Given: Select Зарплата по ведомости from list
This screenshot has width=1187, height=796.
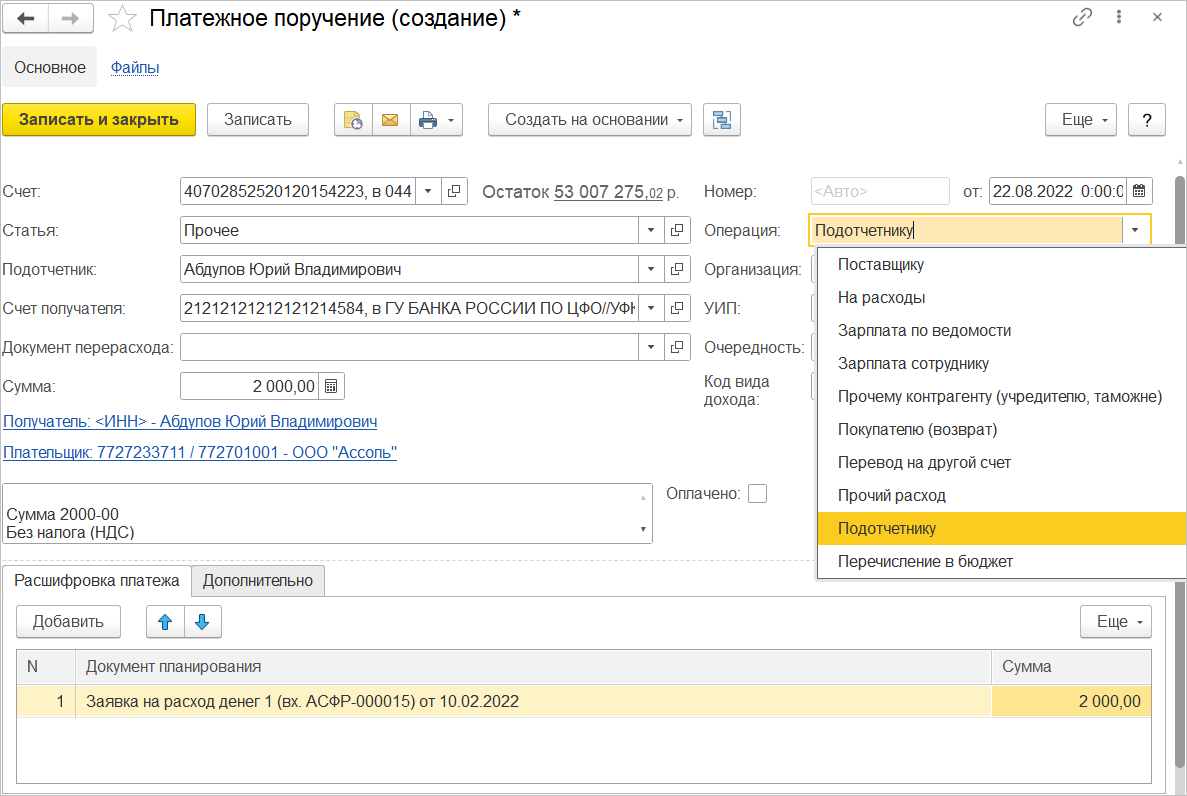Looking at the screenshot, I should click(924, 331).
